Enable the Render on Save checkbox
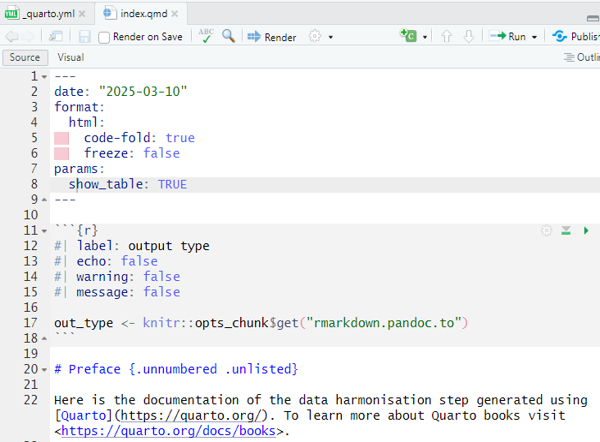 click(105, 37)
